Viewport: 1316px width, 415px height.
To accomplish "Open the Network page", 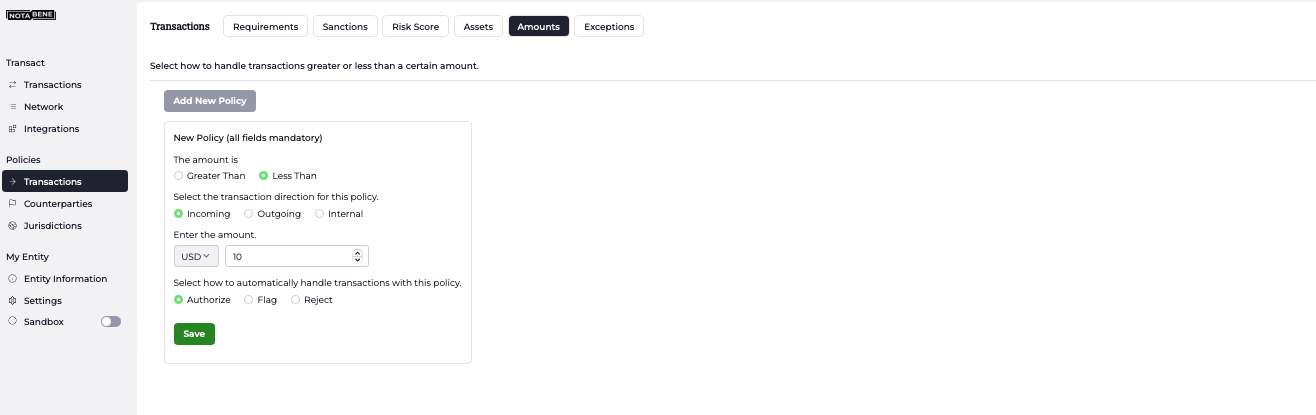I will (43, 107).
